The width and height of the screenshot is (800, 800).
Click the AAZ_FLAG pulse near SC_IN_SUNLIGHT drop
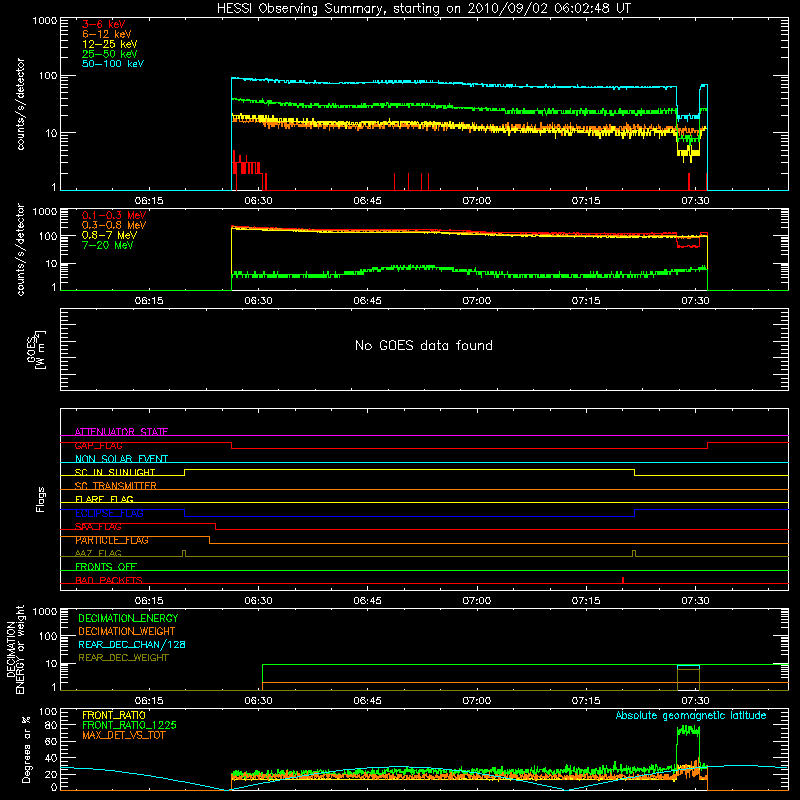pos(634,554)
